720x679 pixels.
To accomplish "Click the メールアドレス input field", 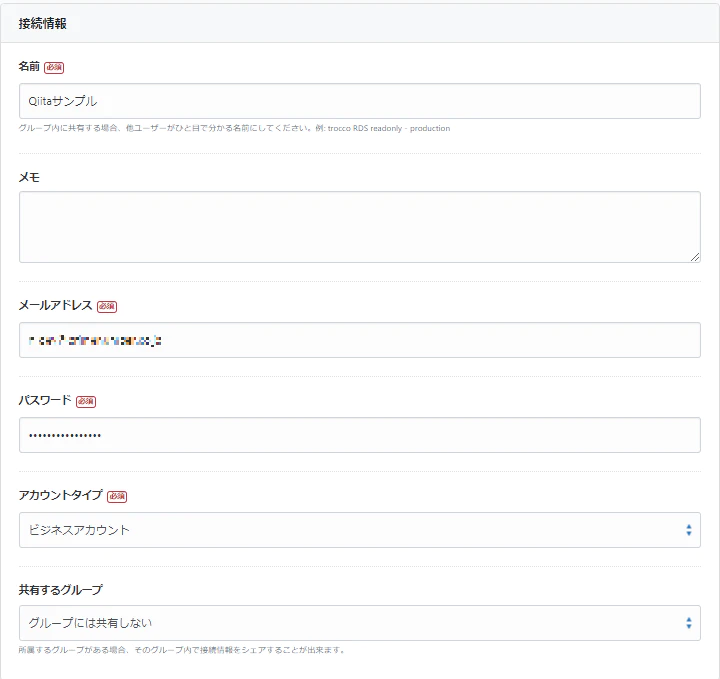I will 359,340.
